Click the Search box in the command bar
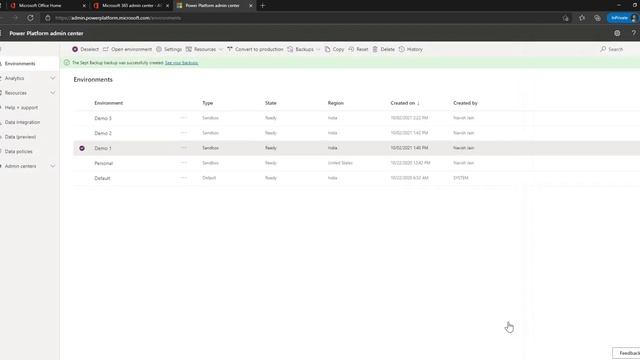This screenshot has width=640, height=360. pyautogui.click(x=612, y=49)
